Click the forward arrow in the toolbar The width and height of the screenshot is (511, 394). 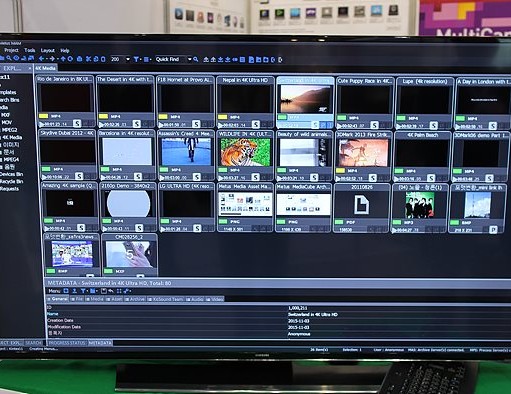(52, 59)
